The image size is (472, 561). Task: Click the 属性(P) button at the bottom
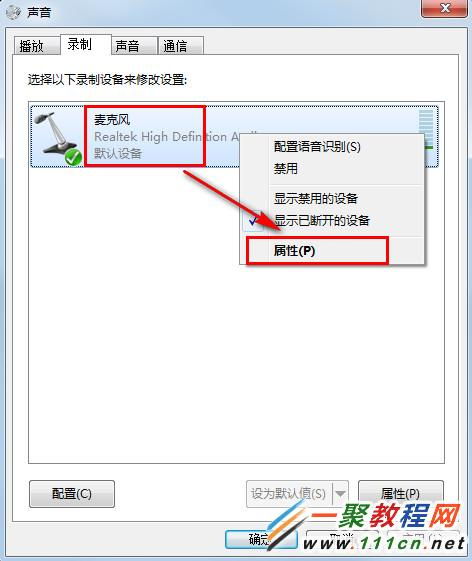coord(401,494)
